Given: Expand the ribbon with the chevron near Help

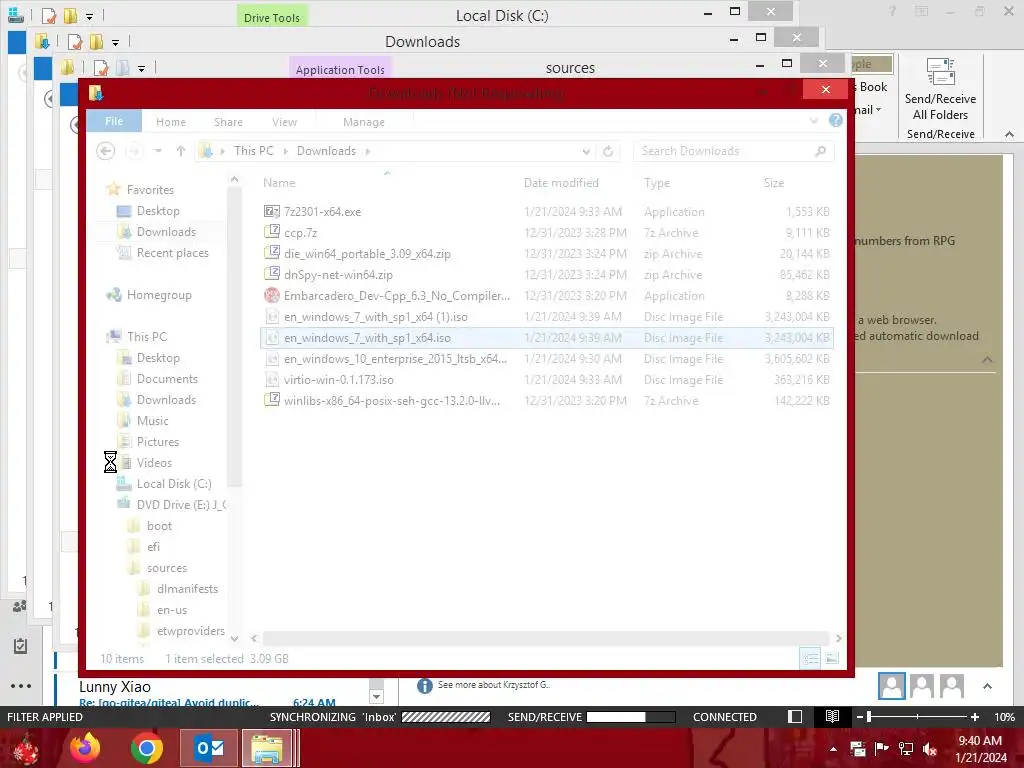Looking at the screenshot, I should (x=814, y=121).
